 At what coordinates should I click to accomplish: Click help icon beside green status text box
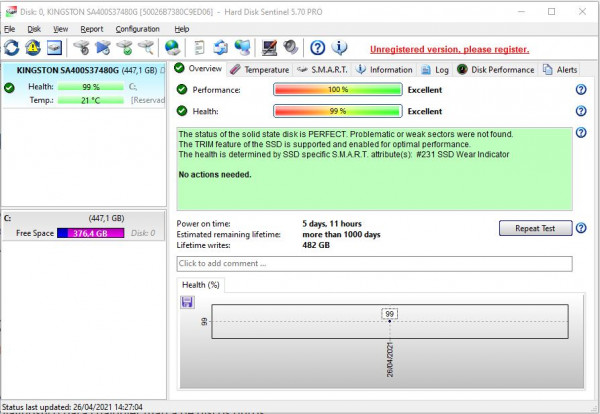tap(581, 133)
